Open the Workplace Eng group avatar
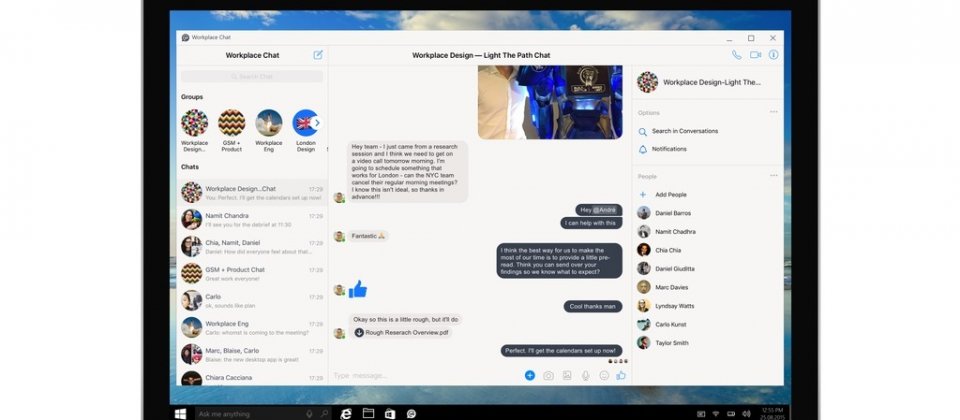This screenshot has width=960, height=420. tap(269, 122)
